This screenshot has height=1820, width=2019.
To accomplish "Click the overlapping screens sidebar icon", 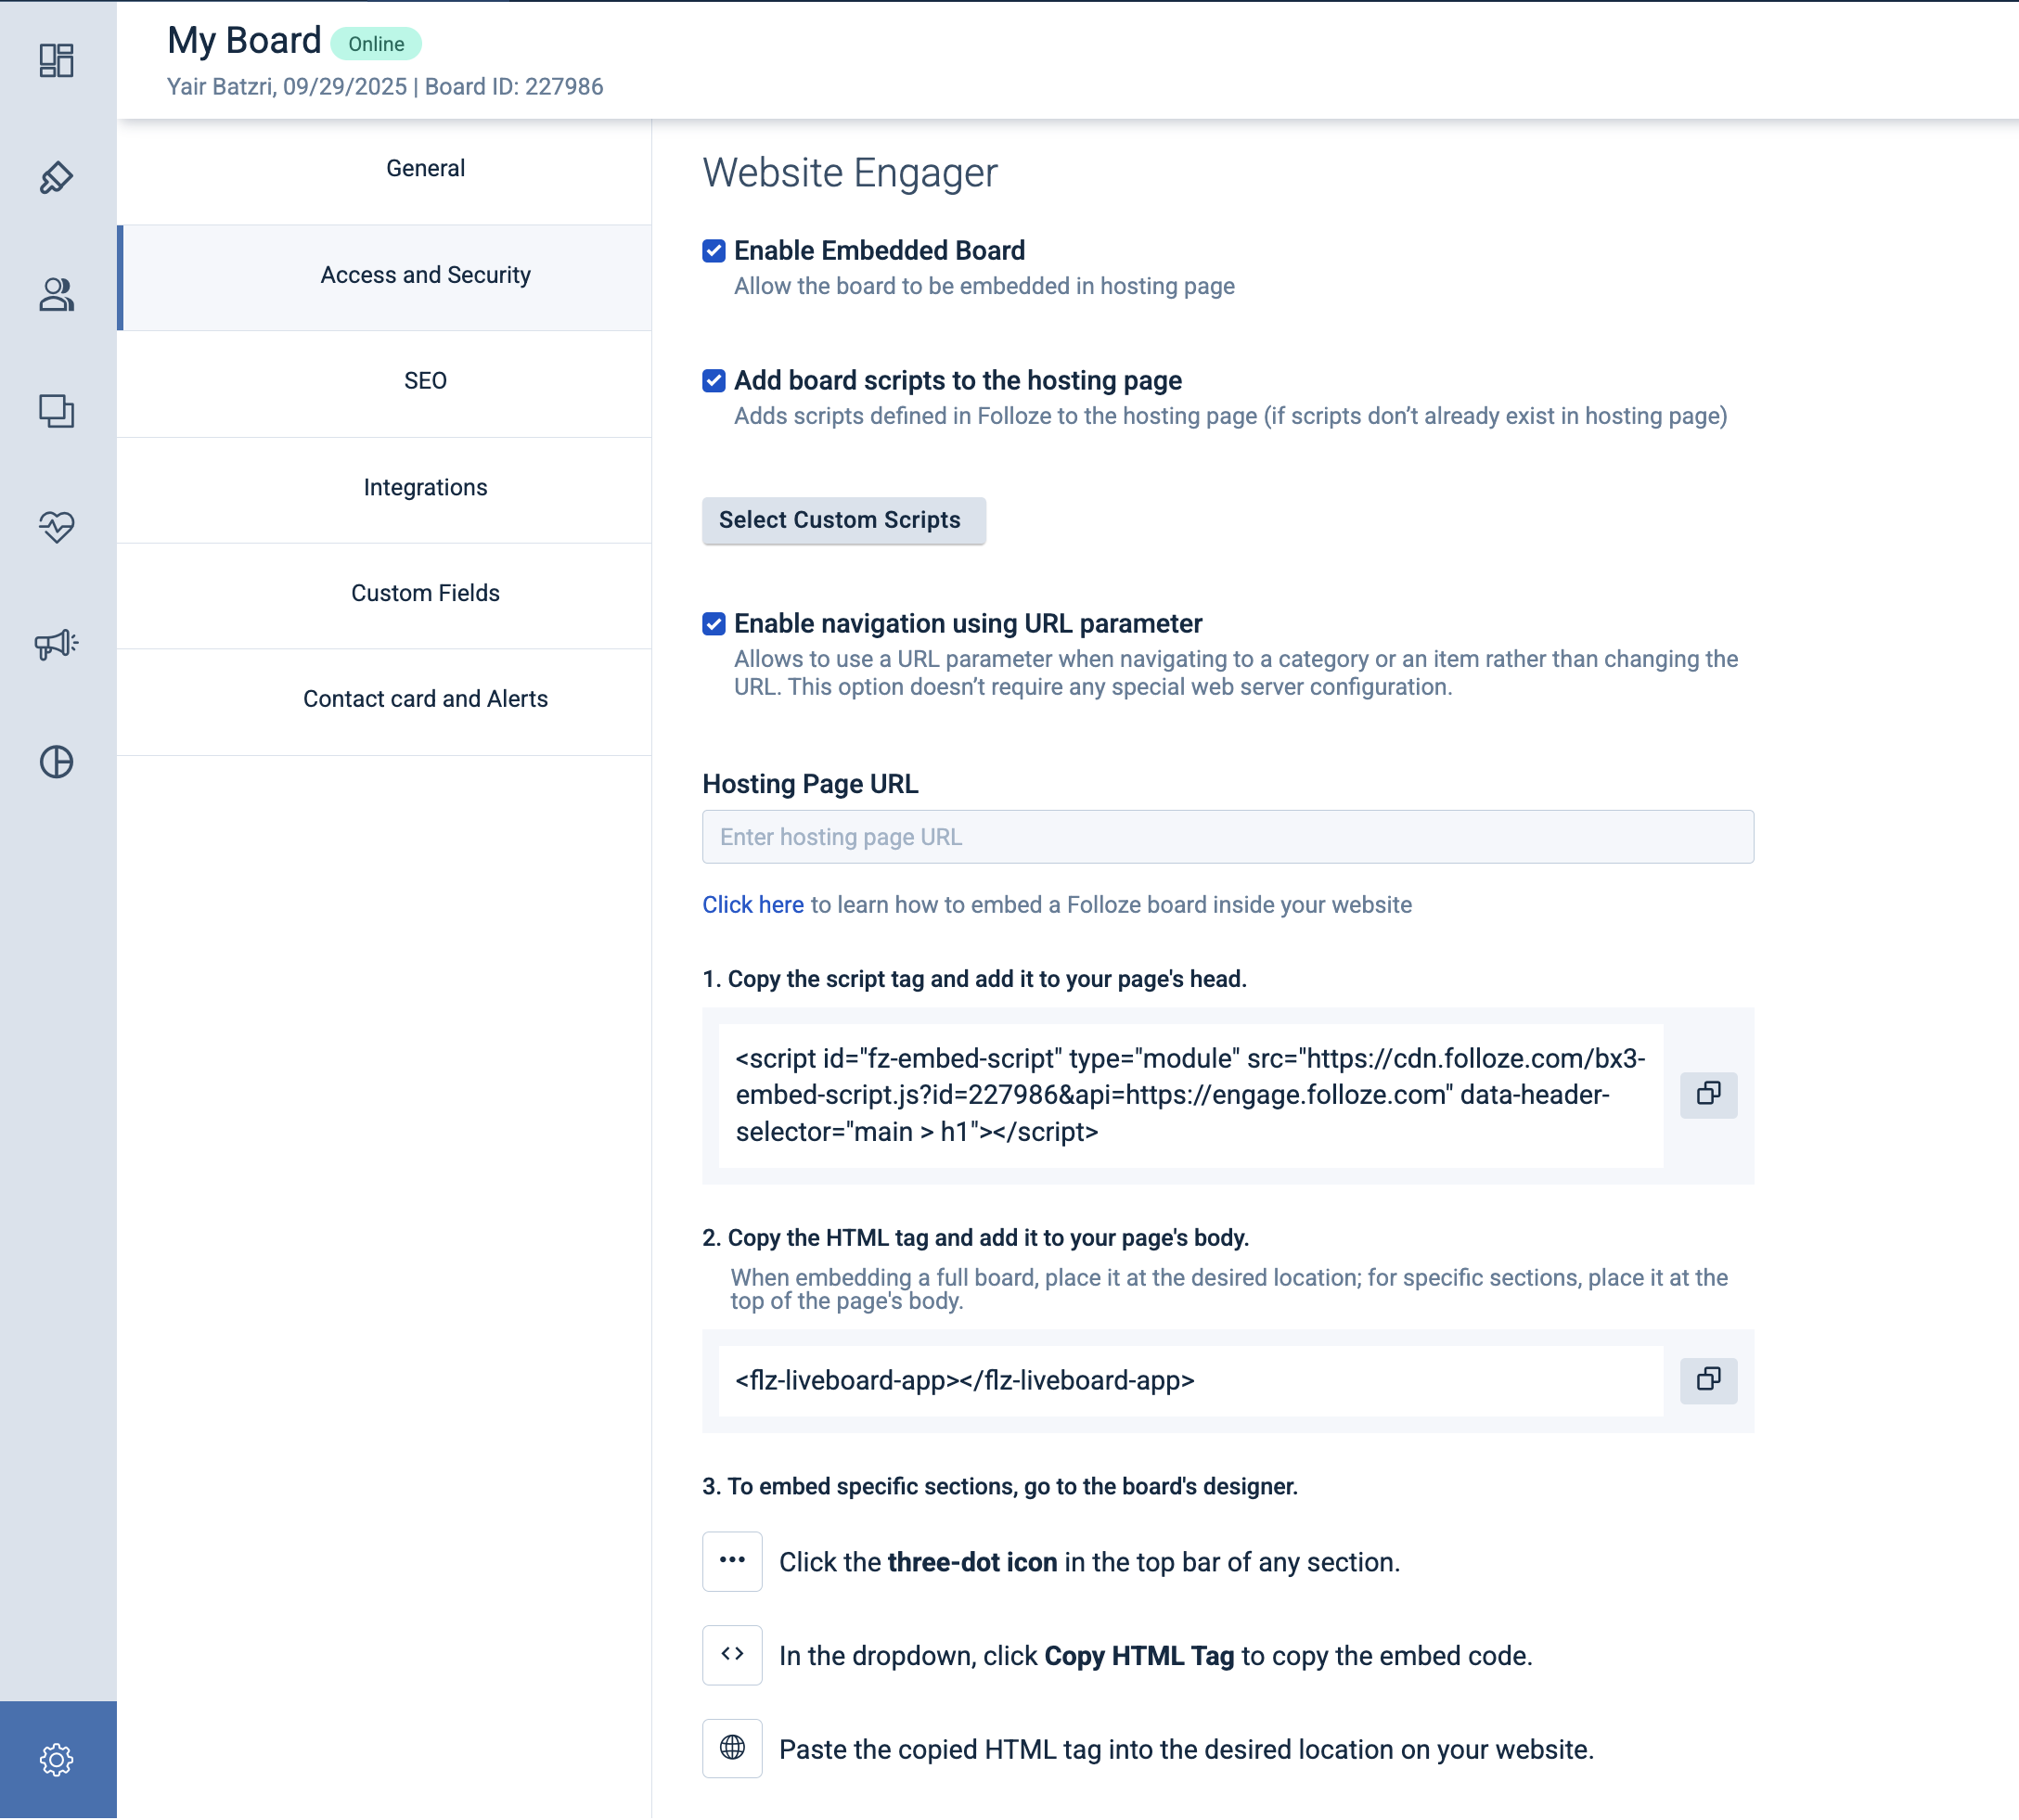I will click(57, 411).
